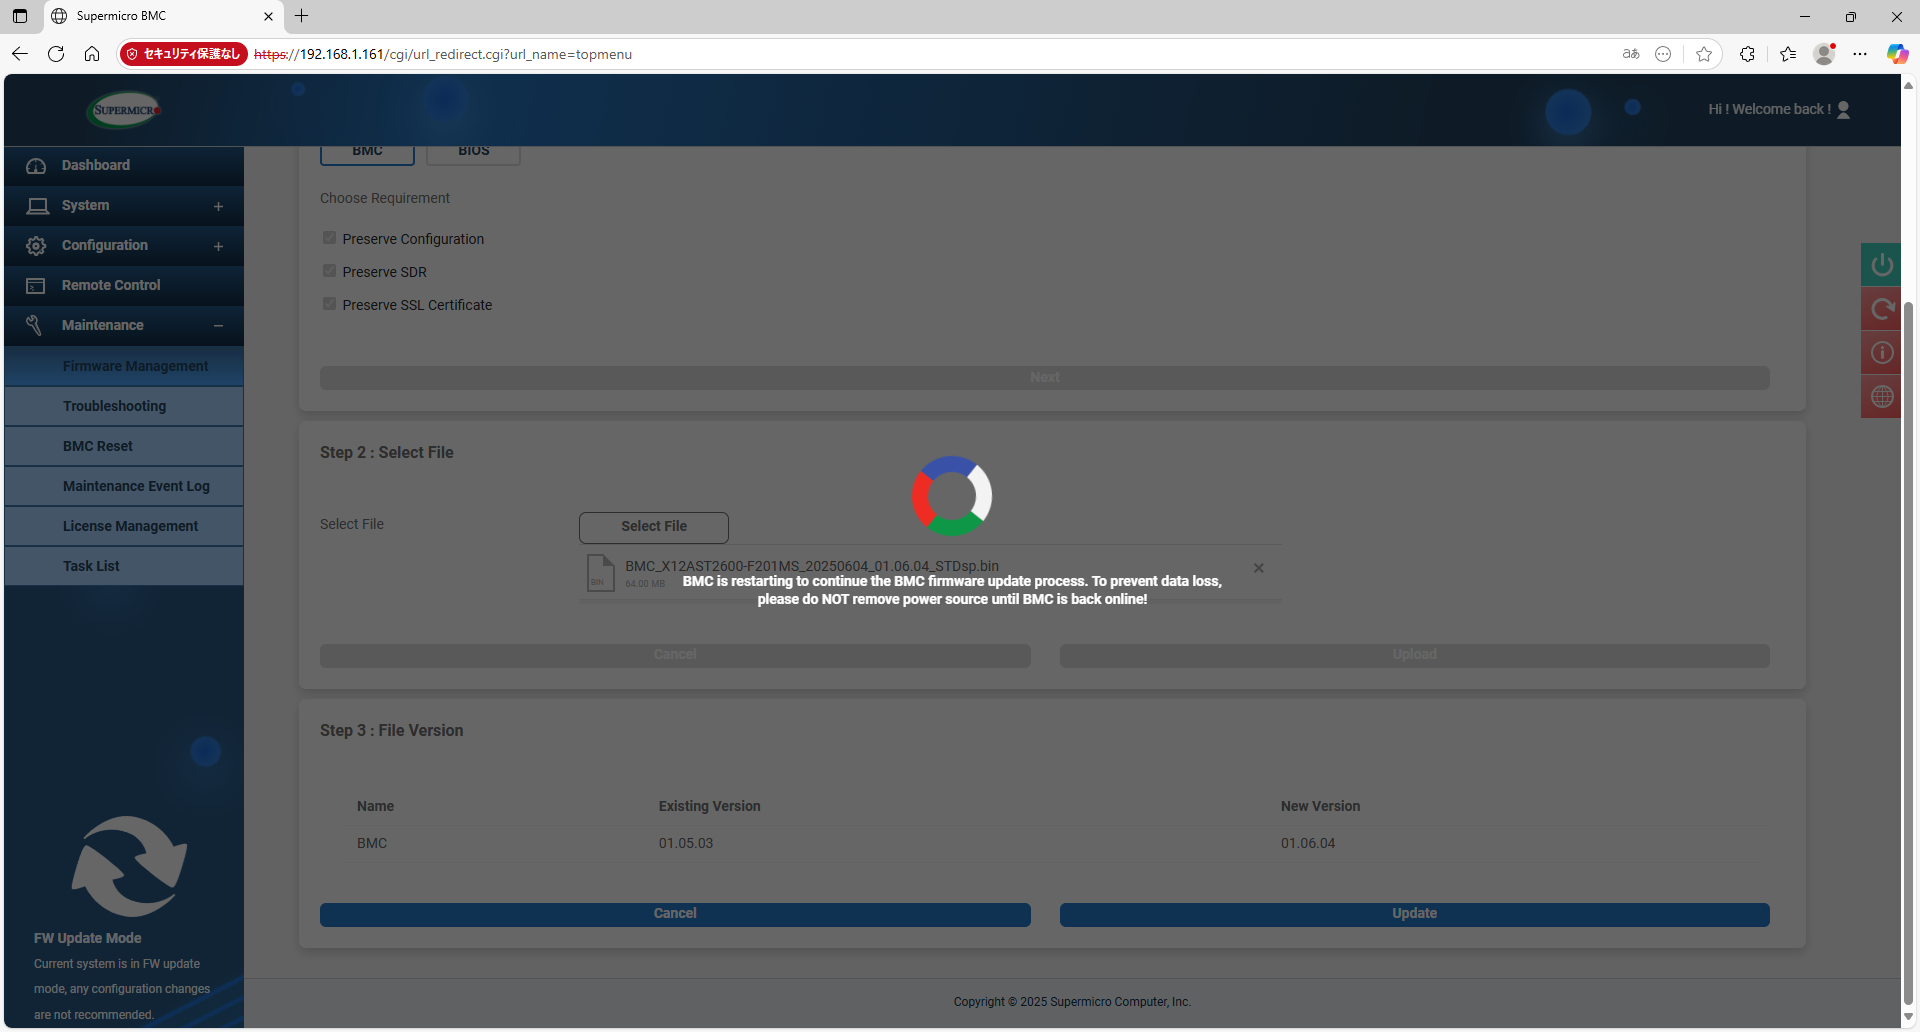
Task: Click the browser home icon
Action: pos(92,54)
